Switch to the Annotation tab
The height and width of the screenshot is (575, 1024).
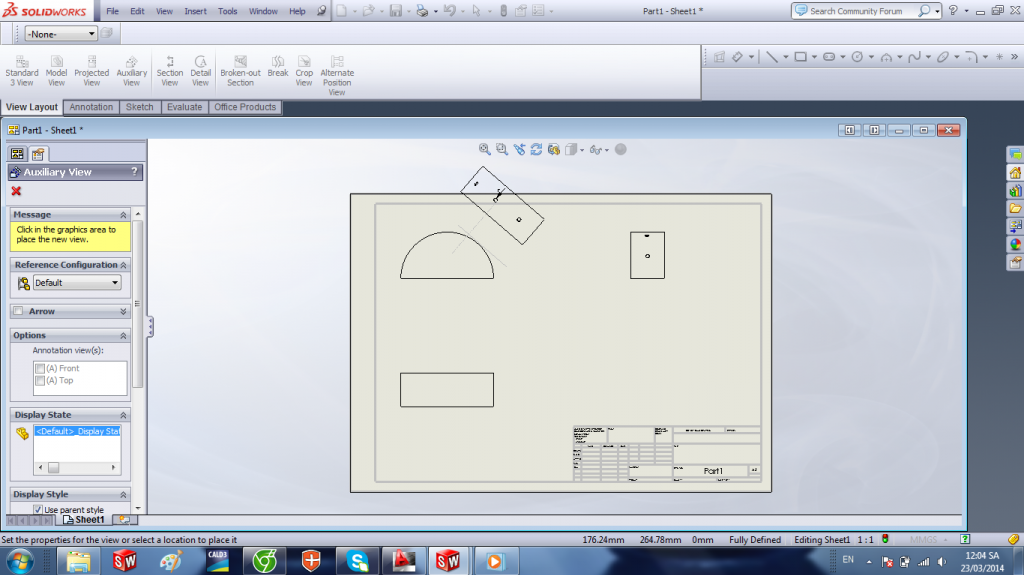click(x=91, y=107)
